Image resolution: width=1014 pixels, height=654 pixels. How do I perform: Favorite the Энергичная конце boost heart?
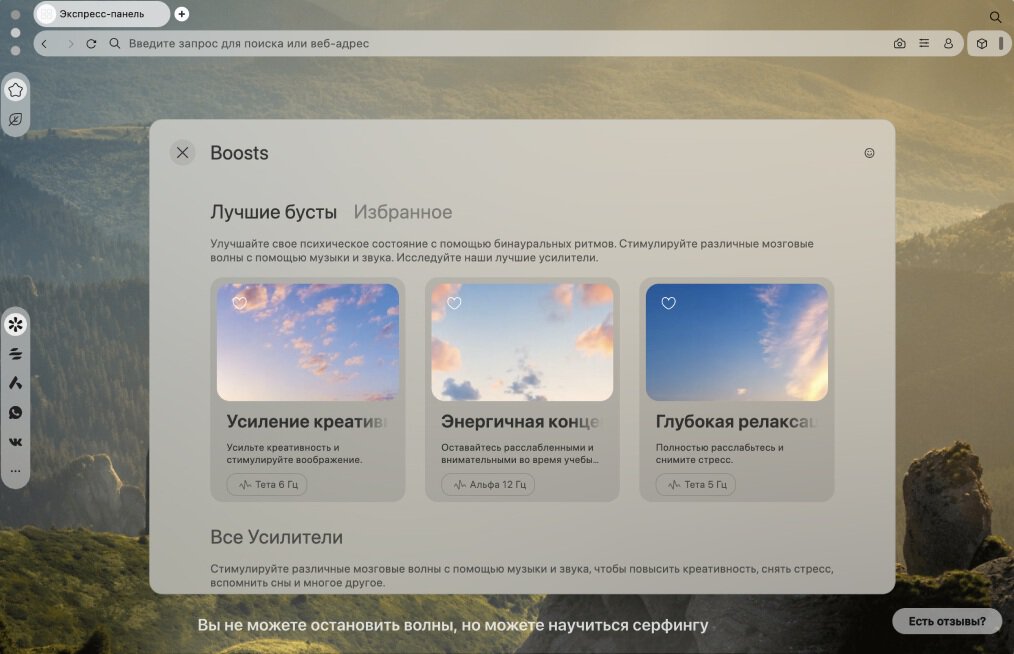point(455,303)
